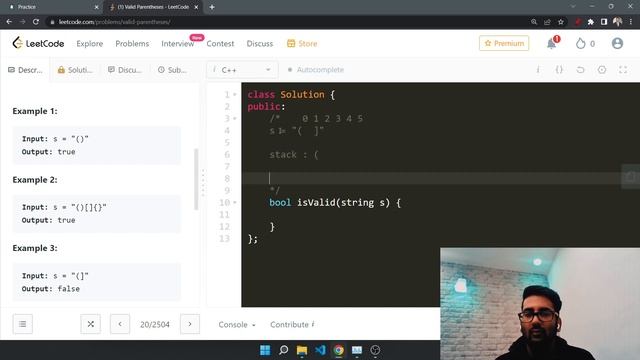The image size is (640, 360).
Task: Switch to the Solution tab
Action: point(75,70)
